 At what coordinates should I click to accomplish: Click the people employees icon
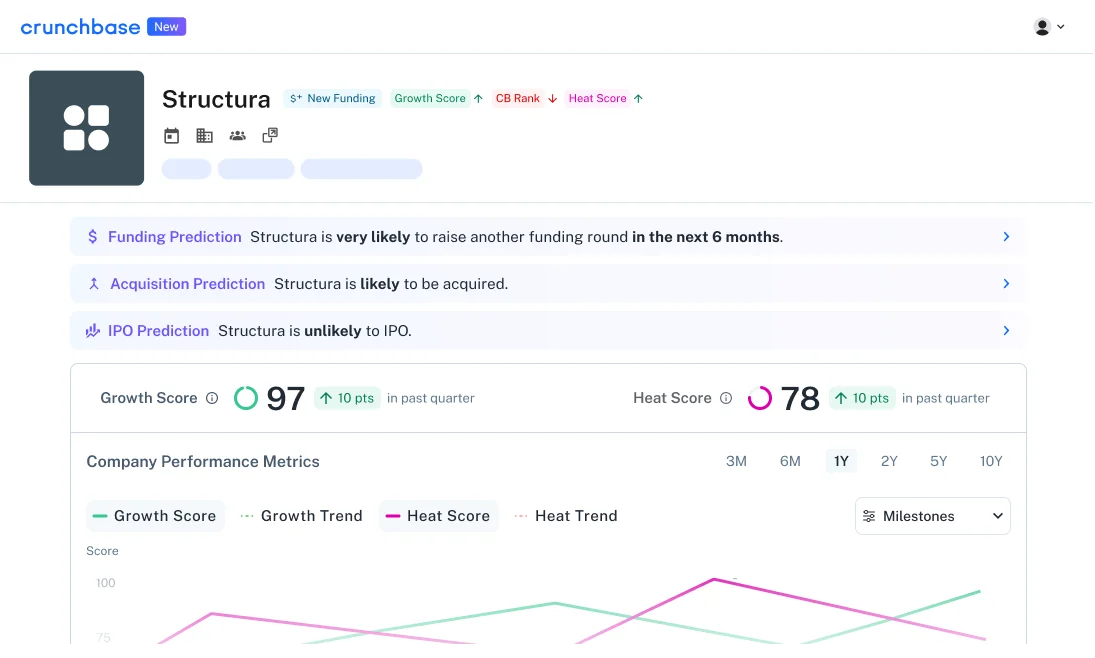pos(237,136)
